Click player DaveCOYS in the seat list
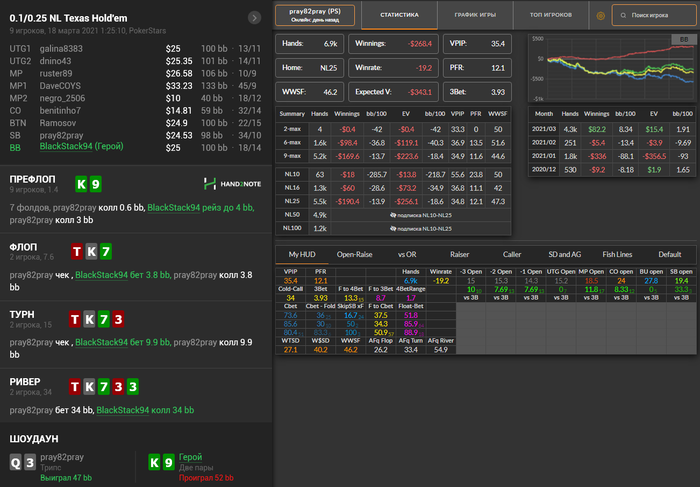 60,86
